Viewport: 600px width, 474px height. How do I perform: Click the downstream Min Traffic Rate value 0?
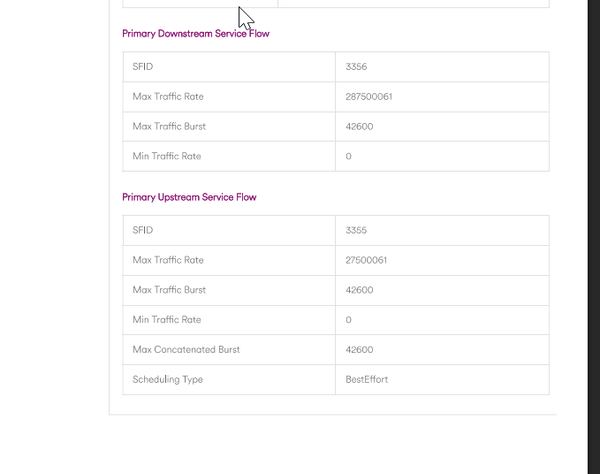point(348,157)
